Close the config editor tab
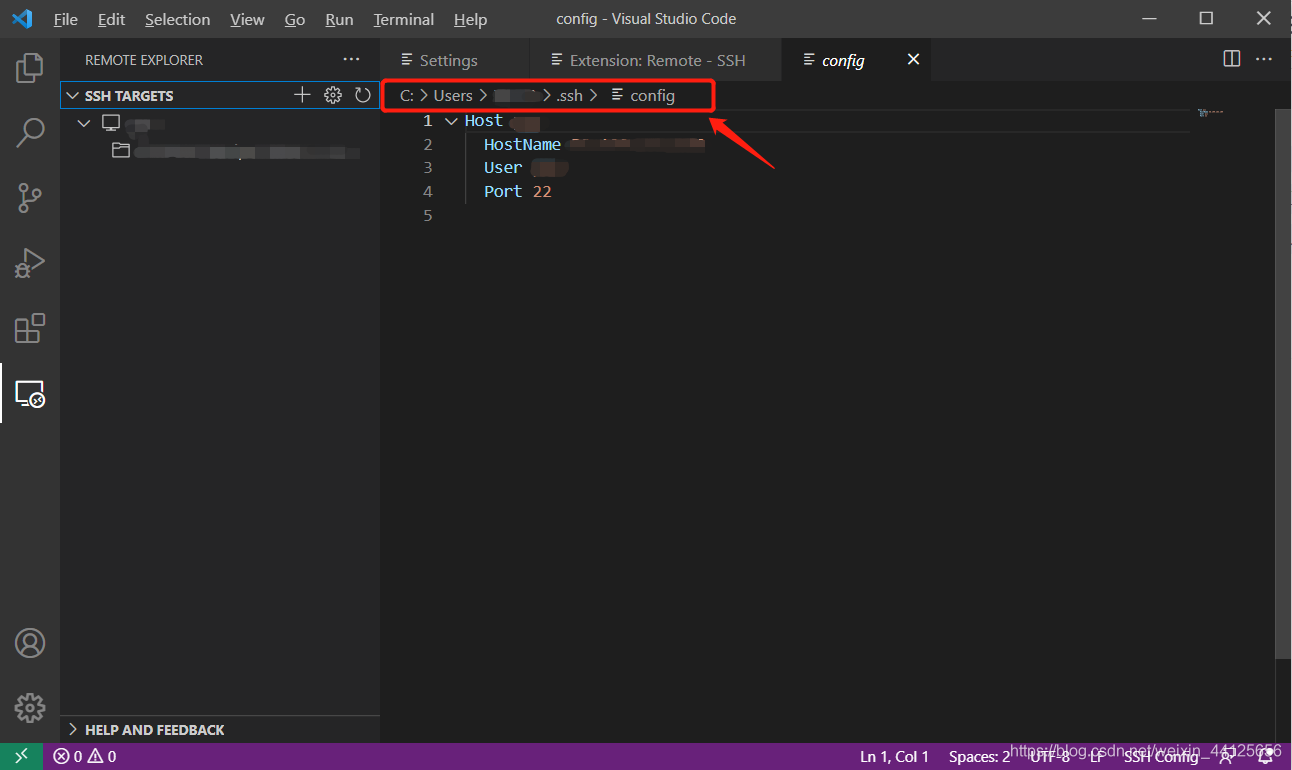The height and width of the screenshot is (770, 1292). click(913, 60)
